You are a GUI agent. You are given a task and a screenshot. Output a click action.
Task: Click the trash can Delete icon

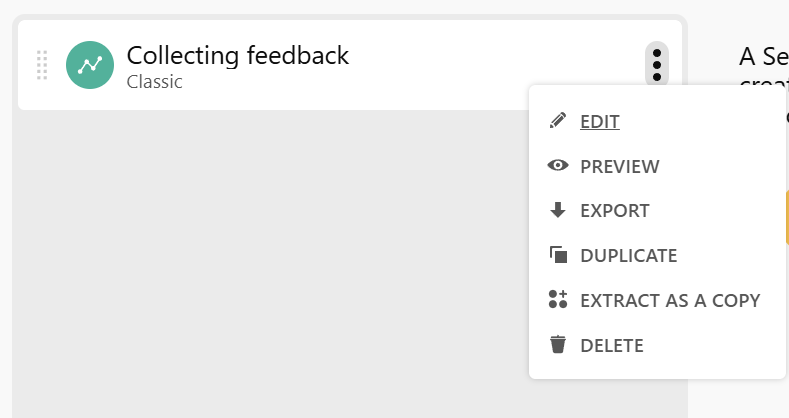[558, 345]
